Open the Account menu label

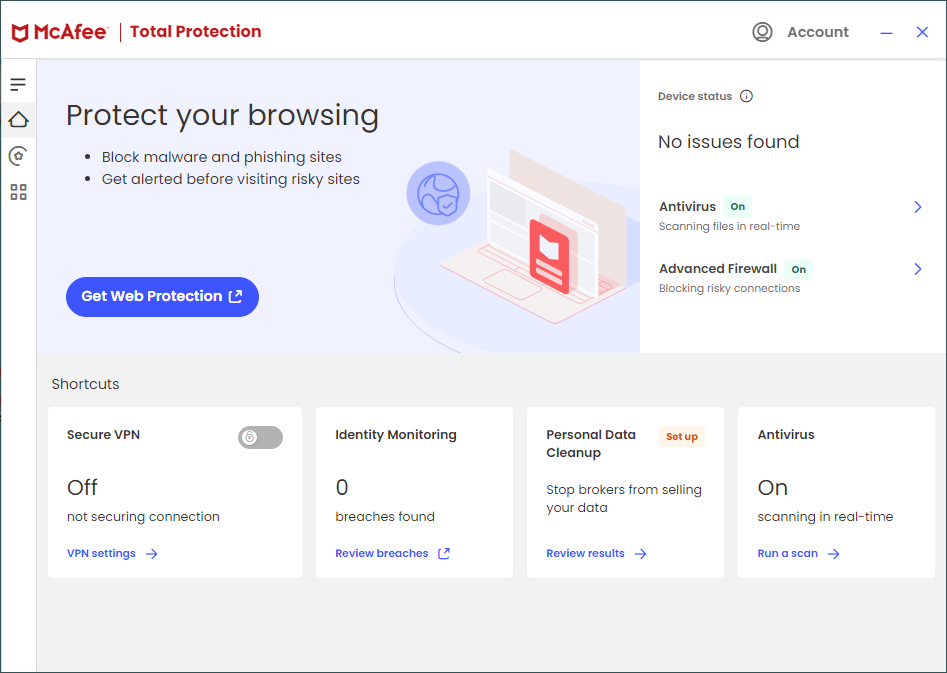[x=817, y=32]
